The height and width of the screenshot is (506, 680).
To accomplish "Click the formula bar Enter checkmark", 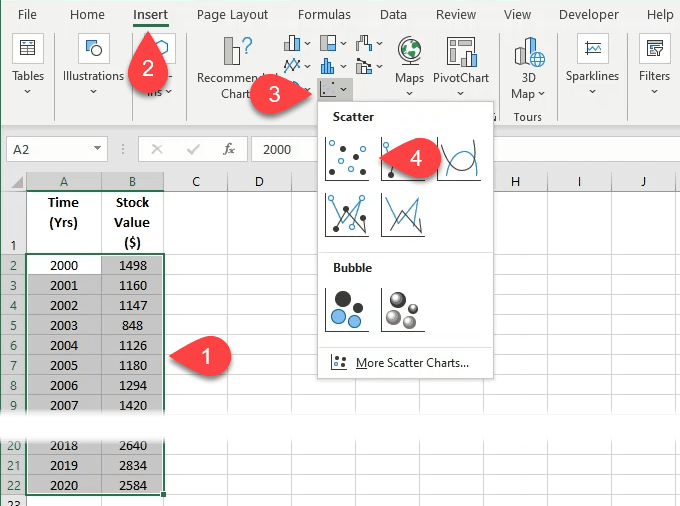I will click(193, 149).
